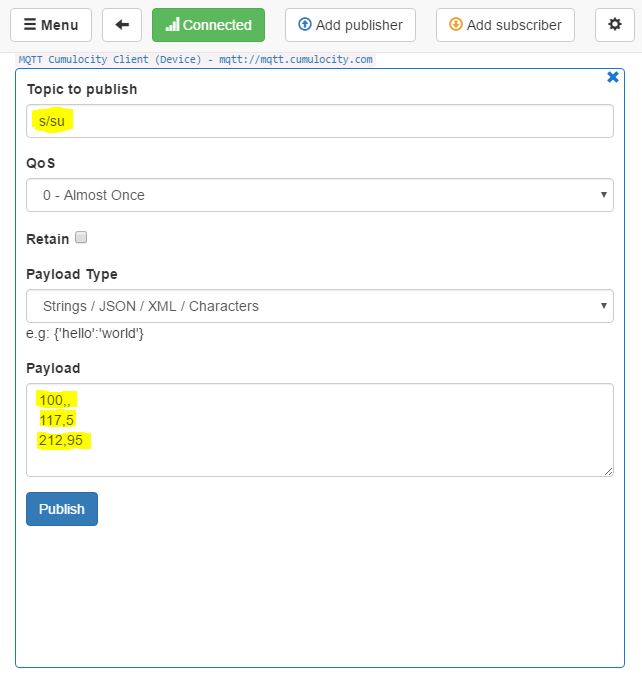This screenshot has height=685, width=642.
Task: Click inside the Payload text area
Action: pos(320,430)
